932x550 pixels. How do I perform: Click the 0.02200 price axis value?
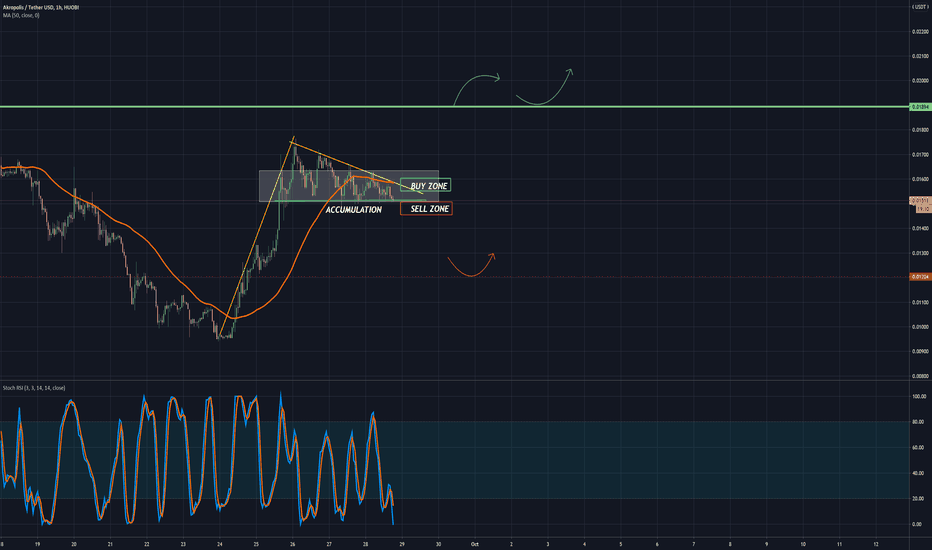pyautogui.click(x=920, y=32)
